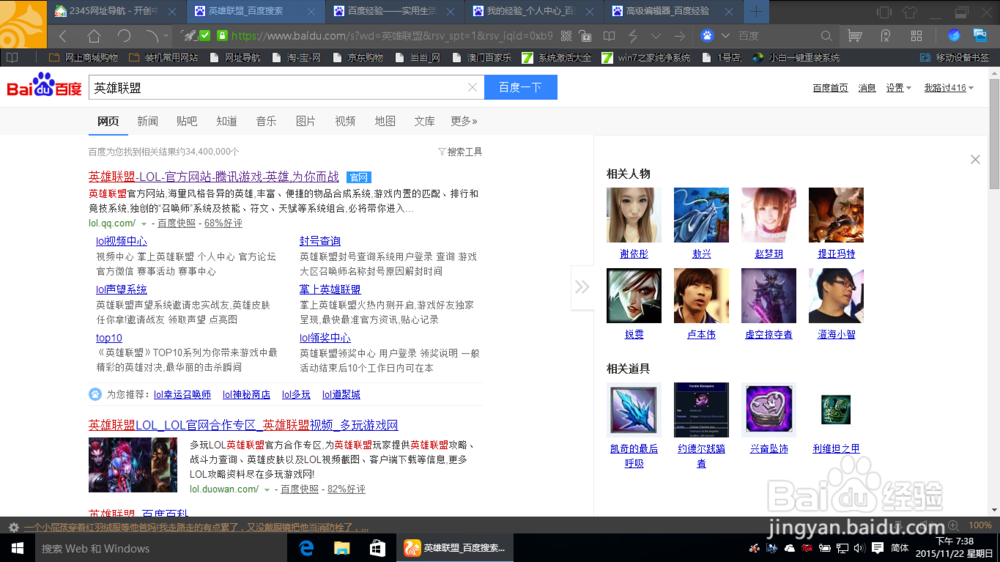
Task: Click the 100% zoom level indicator
Action: click(x=980, y=525)
